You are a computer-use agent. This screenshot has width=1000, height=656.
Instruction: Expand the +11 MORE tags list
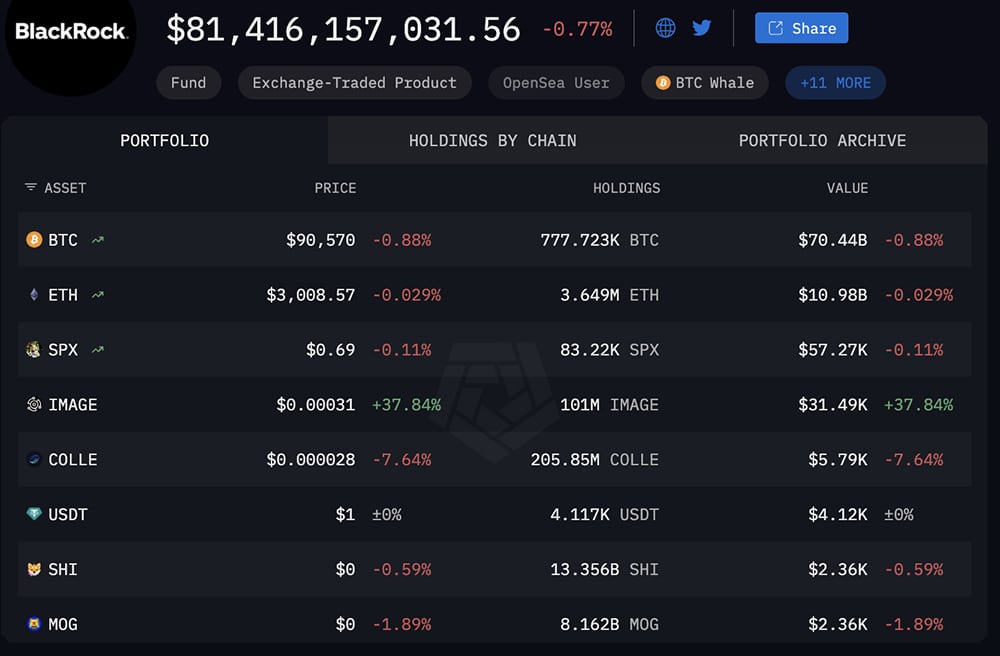(x=835, y=83)
